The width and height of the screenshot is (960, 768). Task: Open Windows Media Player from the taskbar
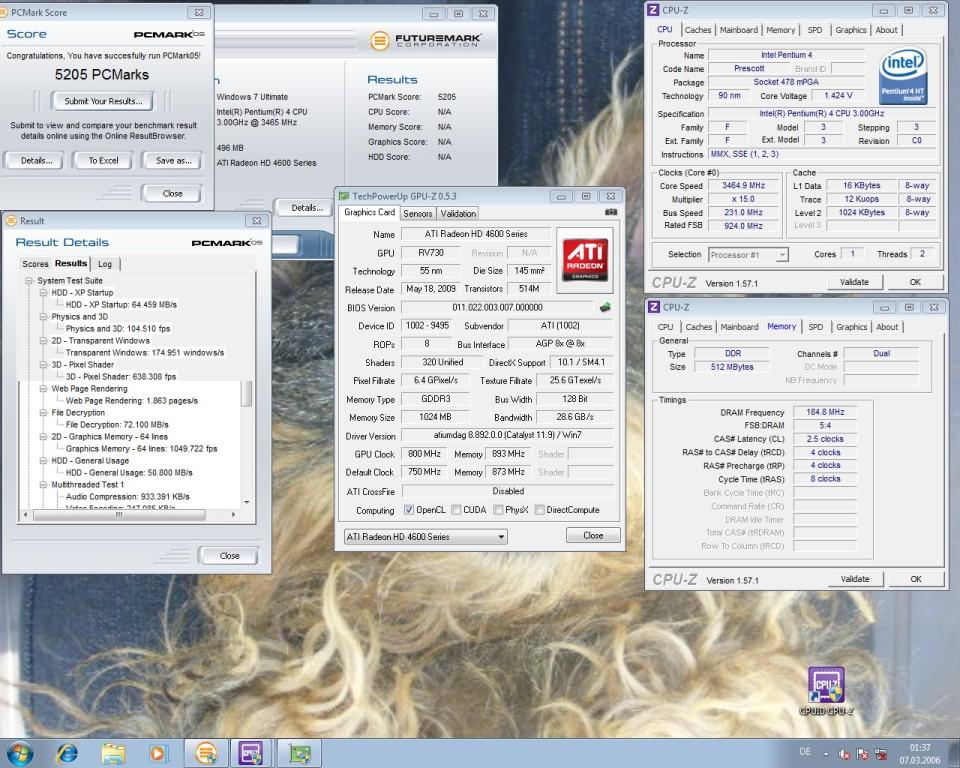pyautogui.click(x=157, y=753)
